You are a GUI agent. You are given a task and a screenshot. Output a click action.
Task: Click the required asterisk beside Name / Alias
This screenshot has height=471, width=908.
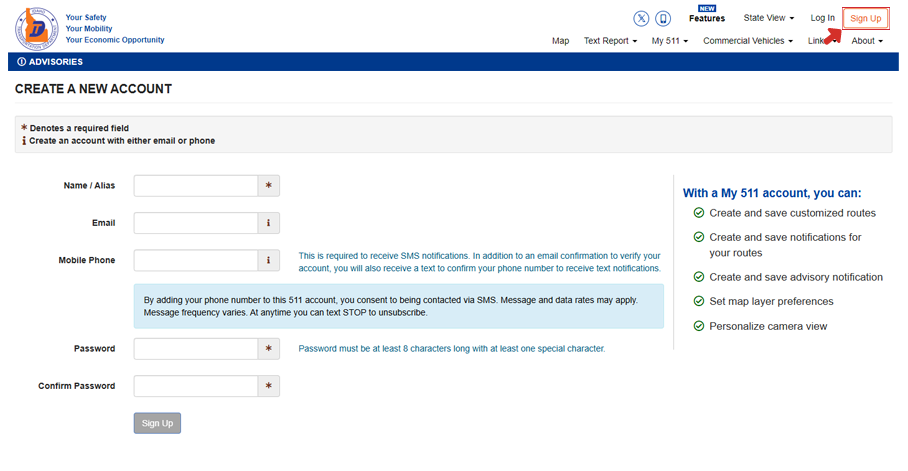[x=269, y=186]
